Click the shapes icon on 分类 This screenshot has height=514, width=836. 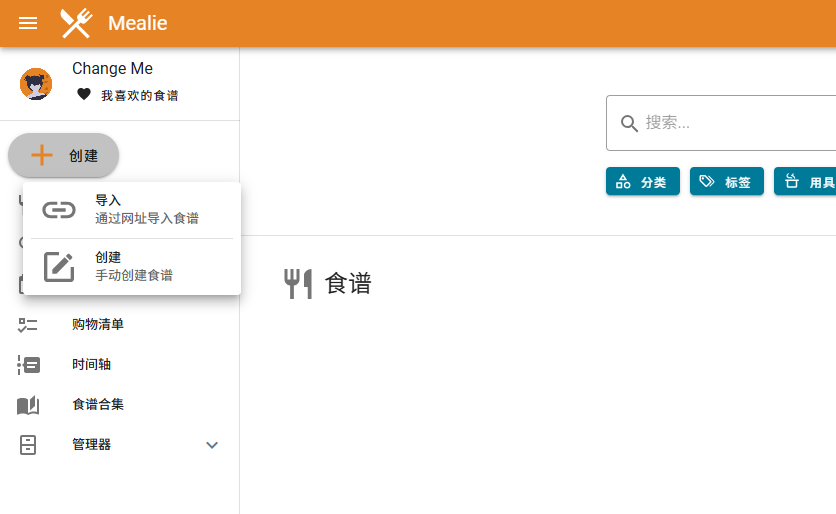623,181
